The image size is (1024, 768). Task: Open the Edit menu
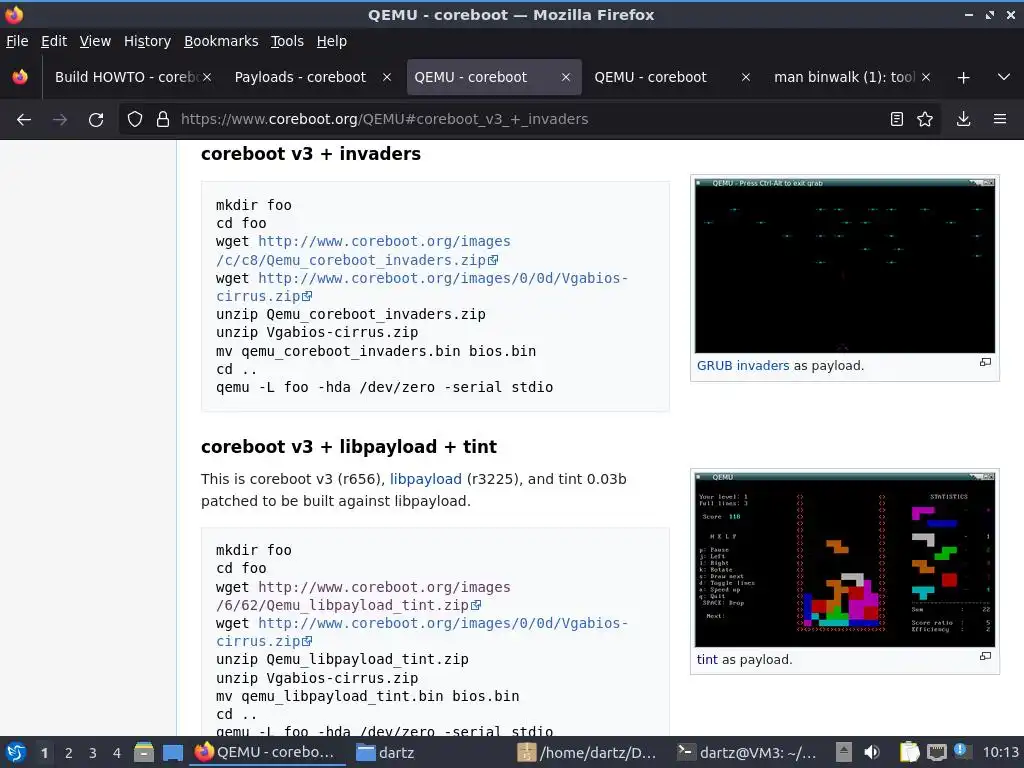[54, 41]
